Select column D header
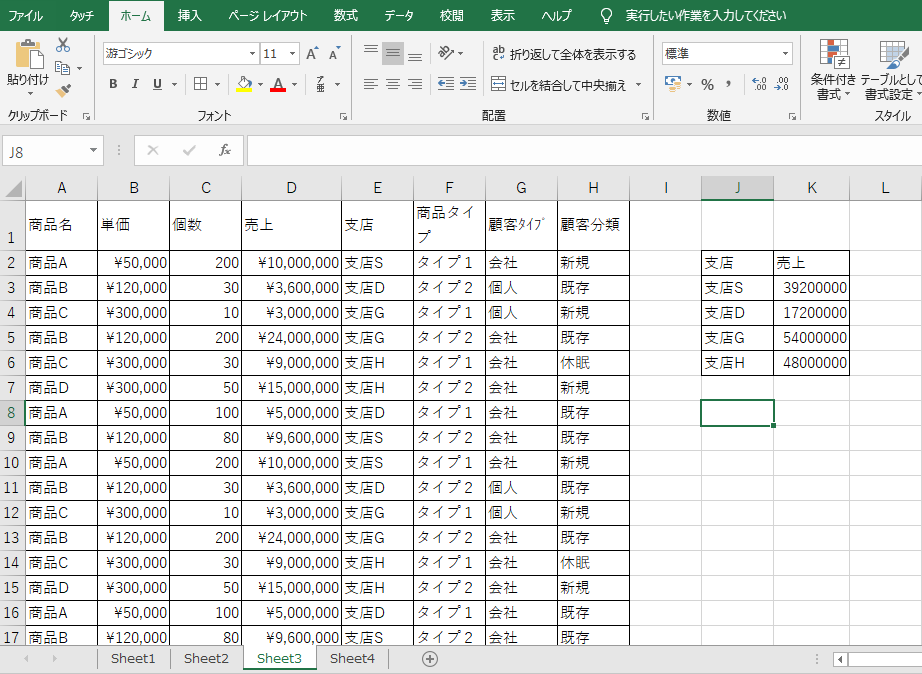Viewport: 922px width, 674px height. [291, 188]
